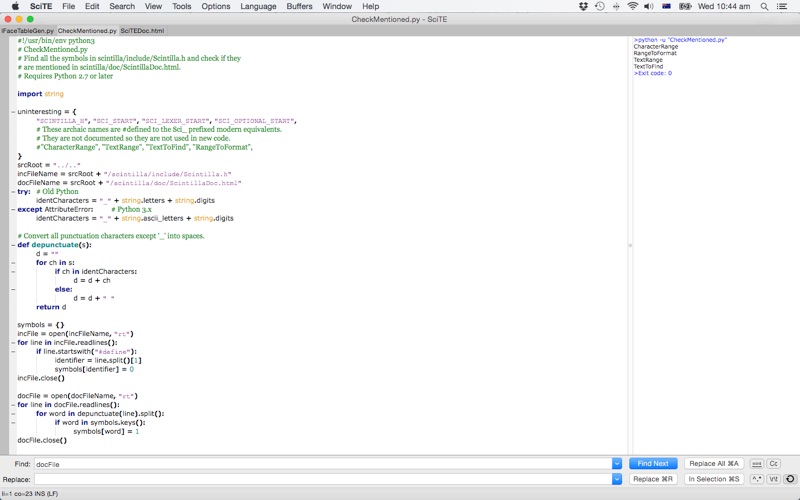
Task: Click the volume speaker icon
Action: tap(649, 6)
